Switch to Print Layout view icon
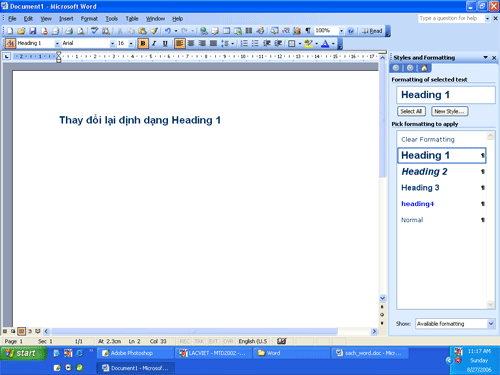 click(x=21, y=331)
